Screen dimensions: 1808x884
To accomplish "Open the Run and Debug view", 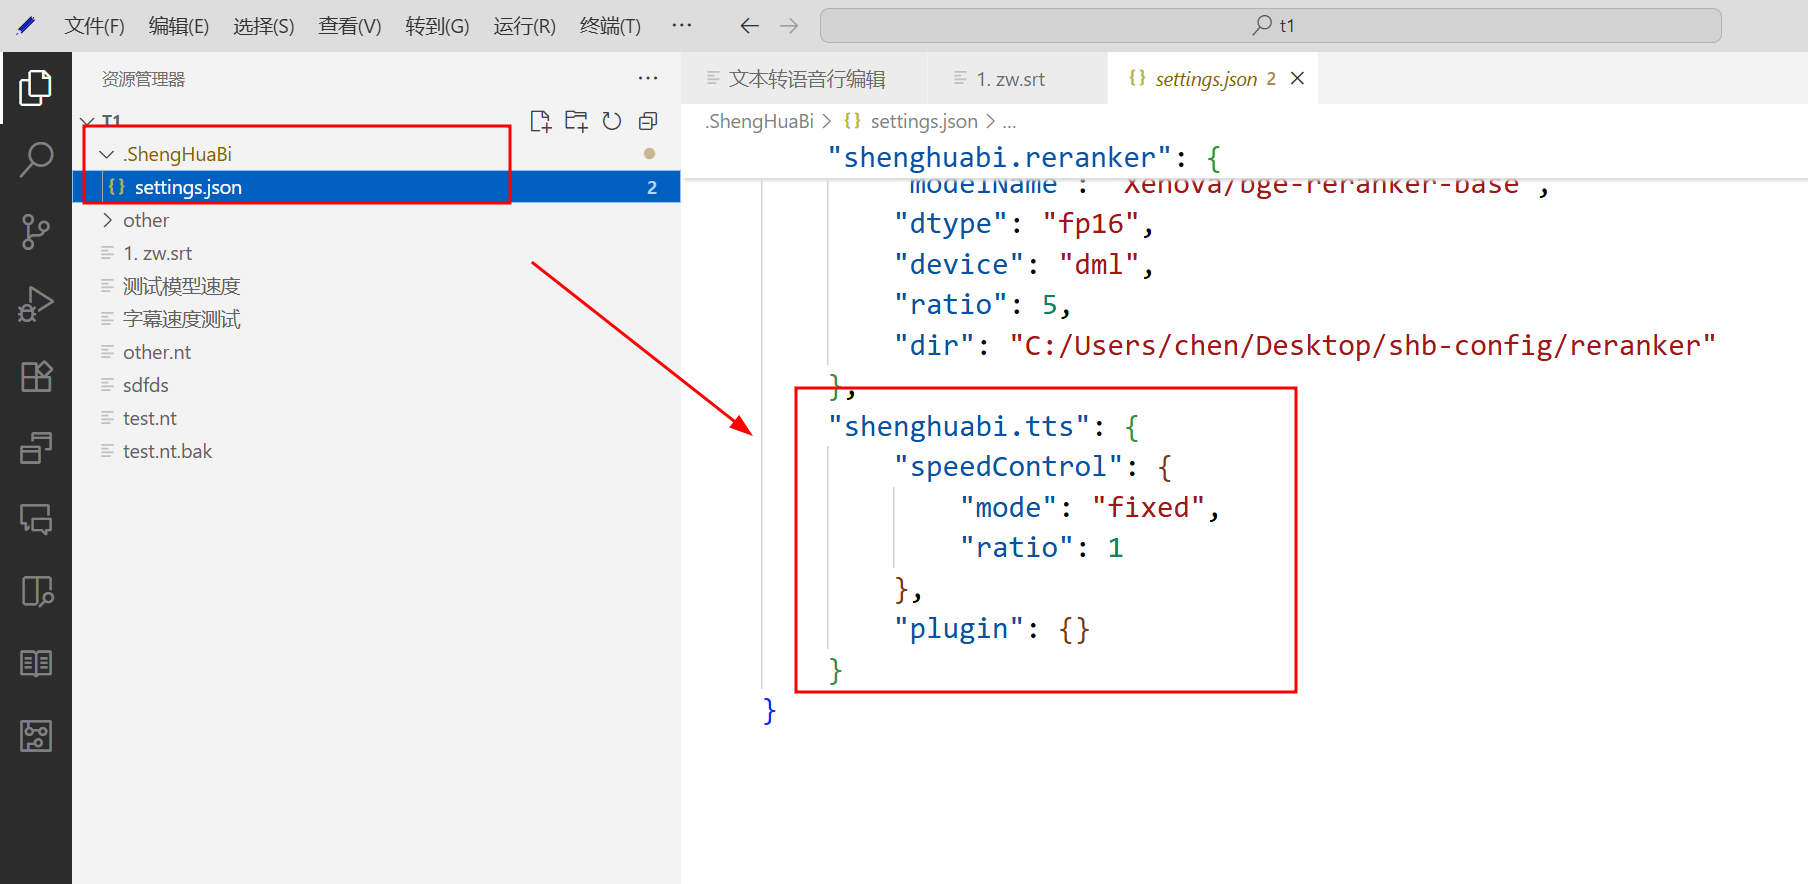I will 36,304.
